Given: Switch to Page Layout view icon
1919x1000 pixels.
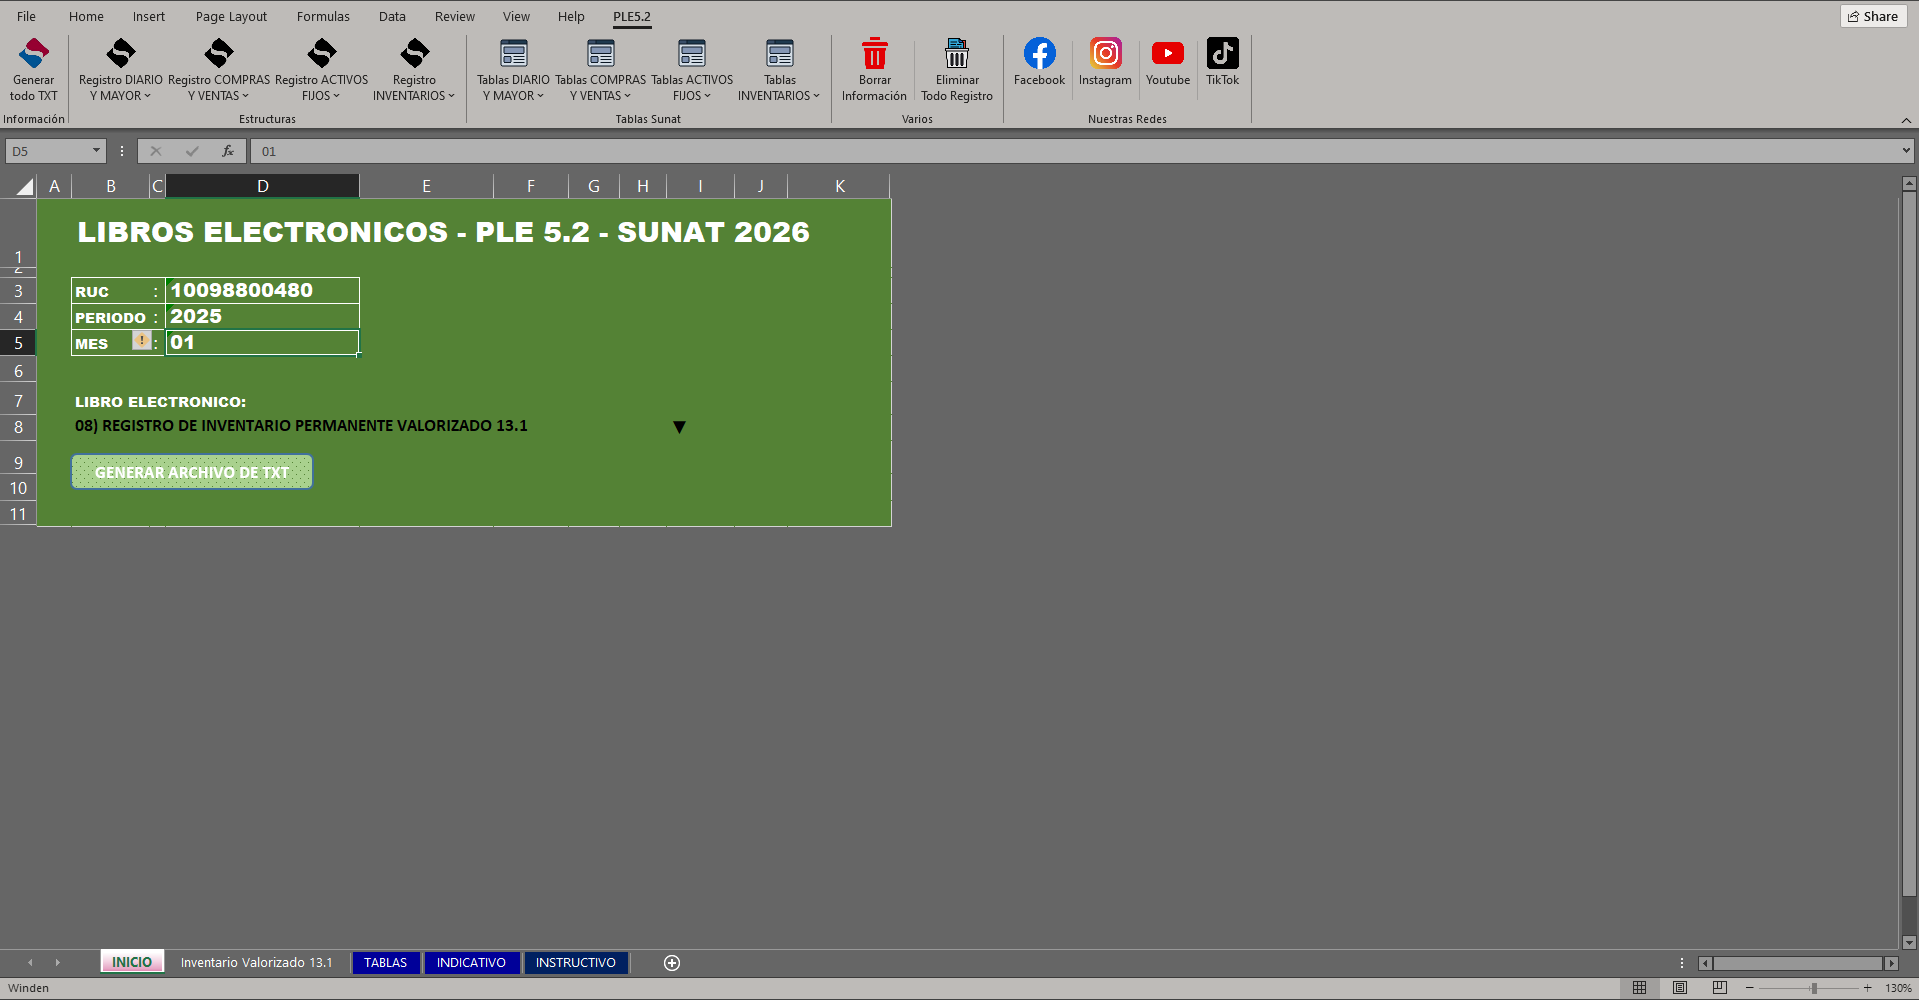Looking at the screenshot, I should (x=1680, y=988).
